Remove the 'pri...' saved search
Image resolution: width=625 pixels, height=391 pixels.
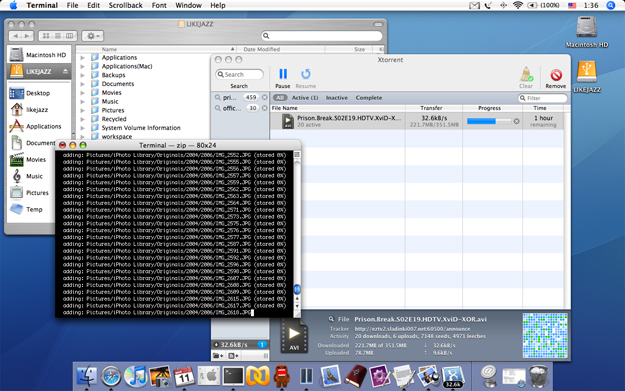(x=264, y=97)
